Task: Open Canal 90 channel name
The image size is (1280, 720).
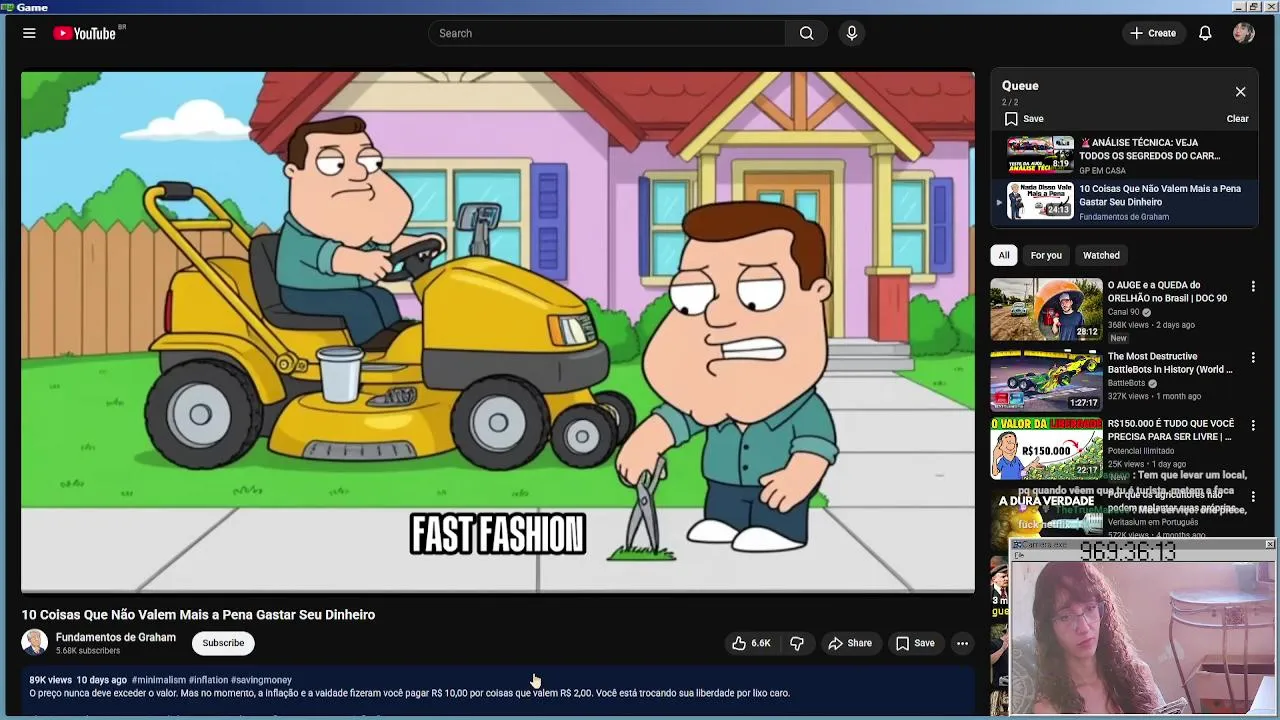Action: [x=1124, y=312]
